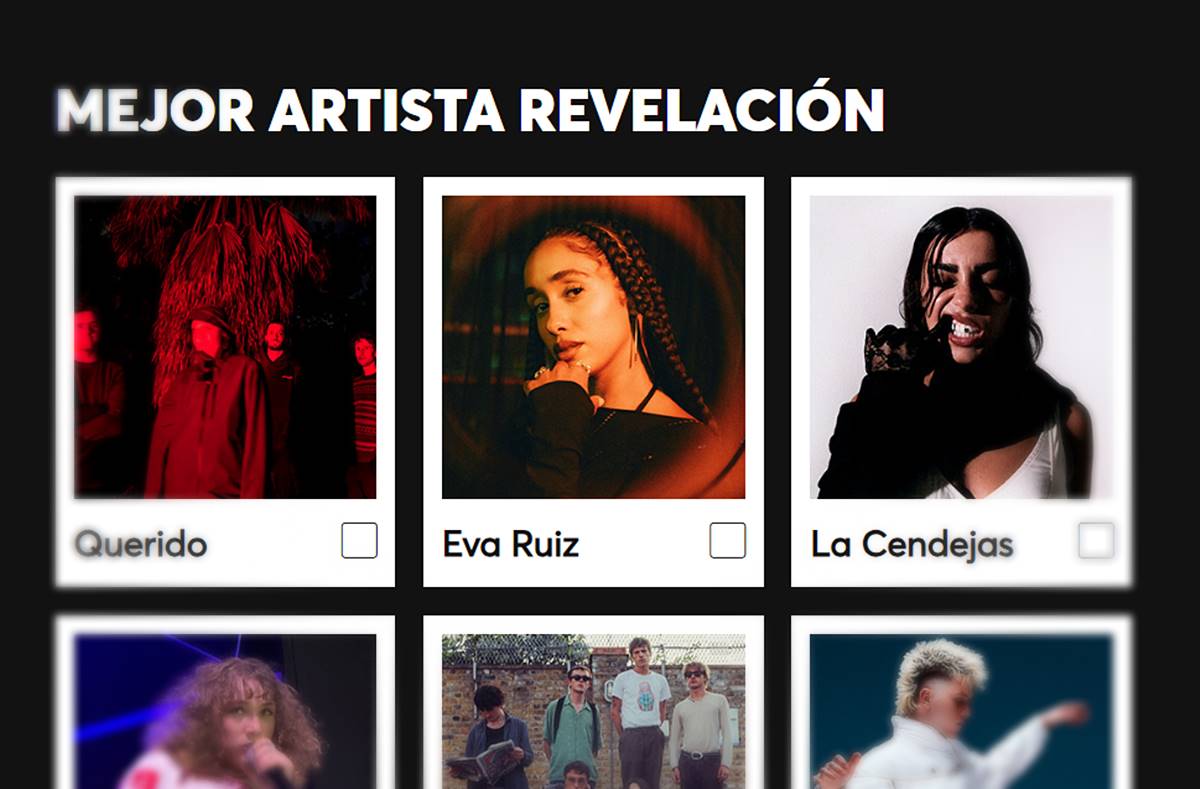Click the Eva Ruiz name label
This screenshot has height=789, width=1200.
[511, 545]
